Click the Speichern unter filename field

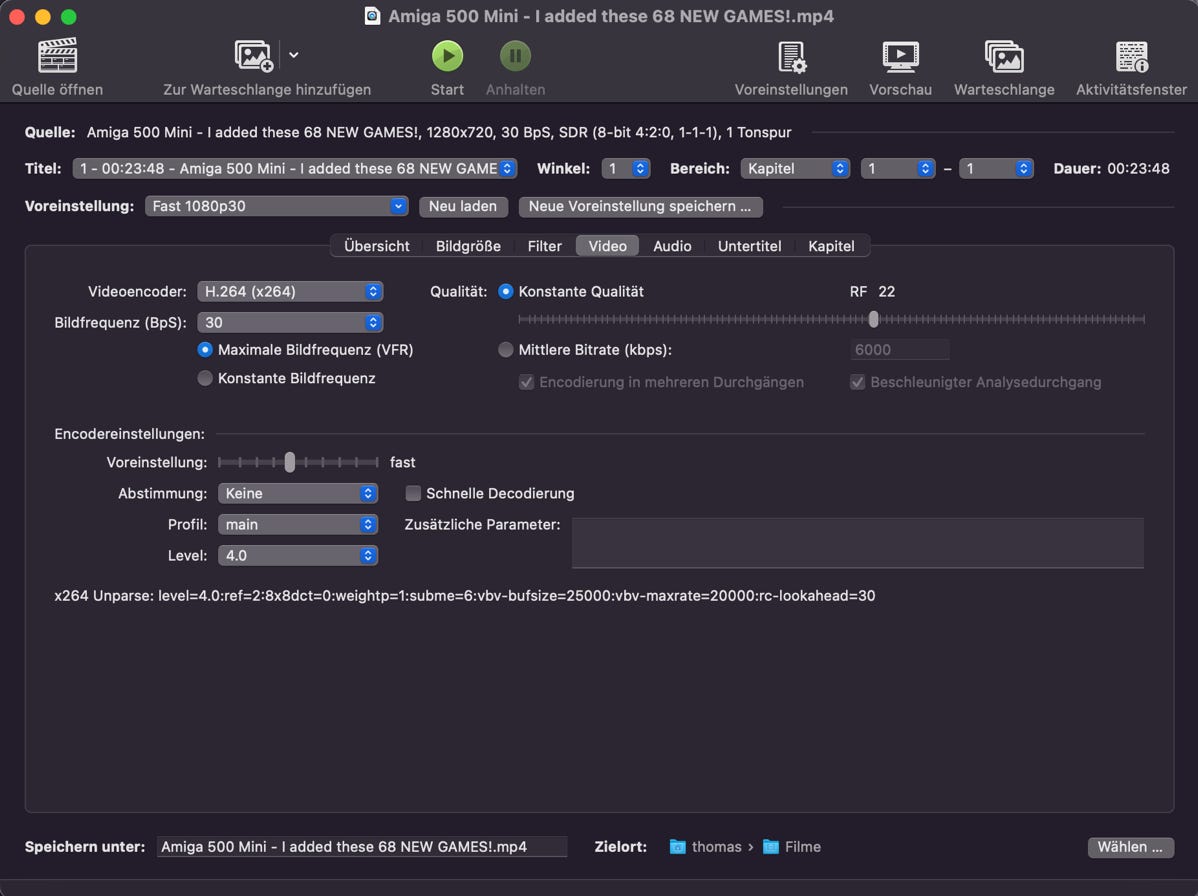pyautogui.click(x=361, y=847)
